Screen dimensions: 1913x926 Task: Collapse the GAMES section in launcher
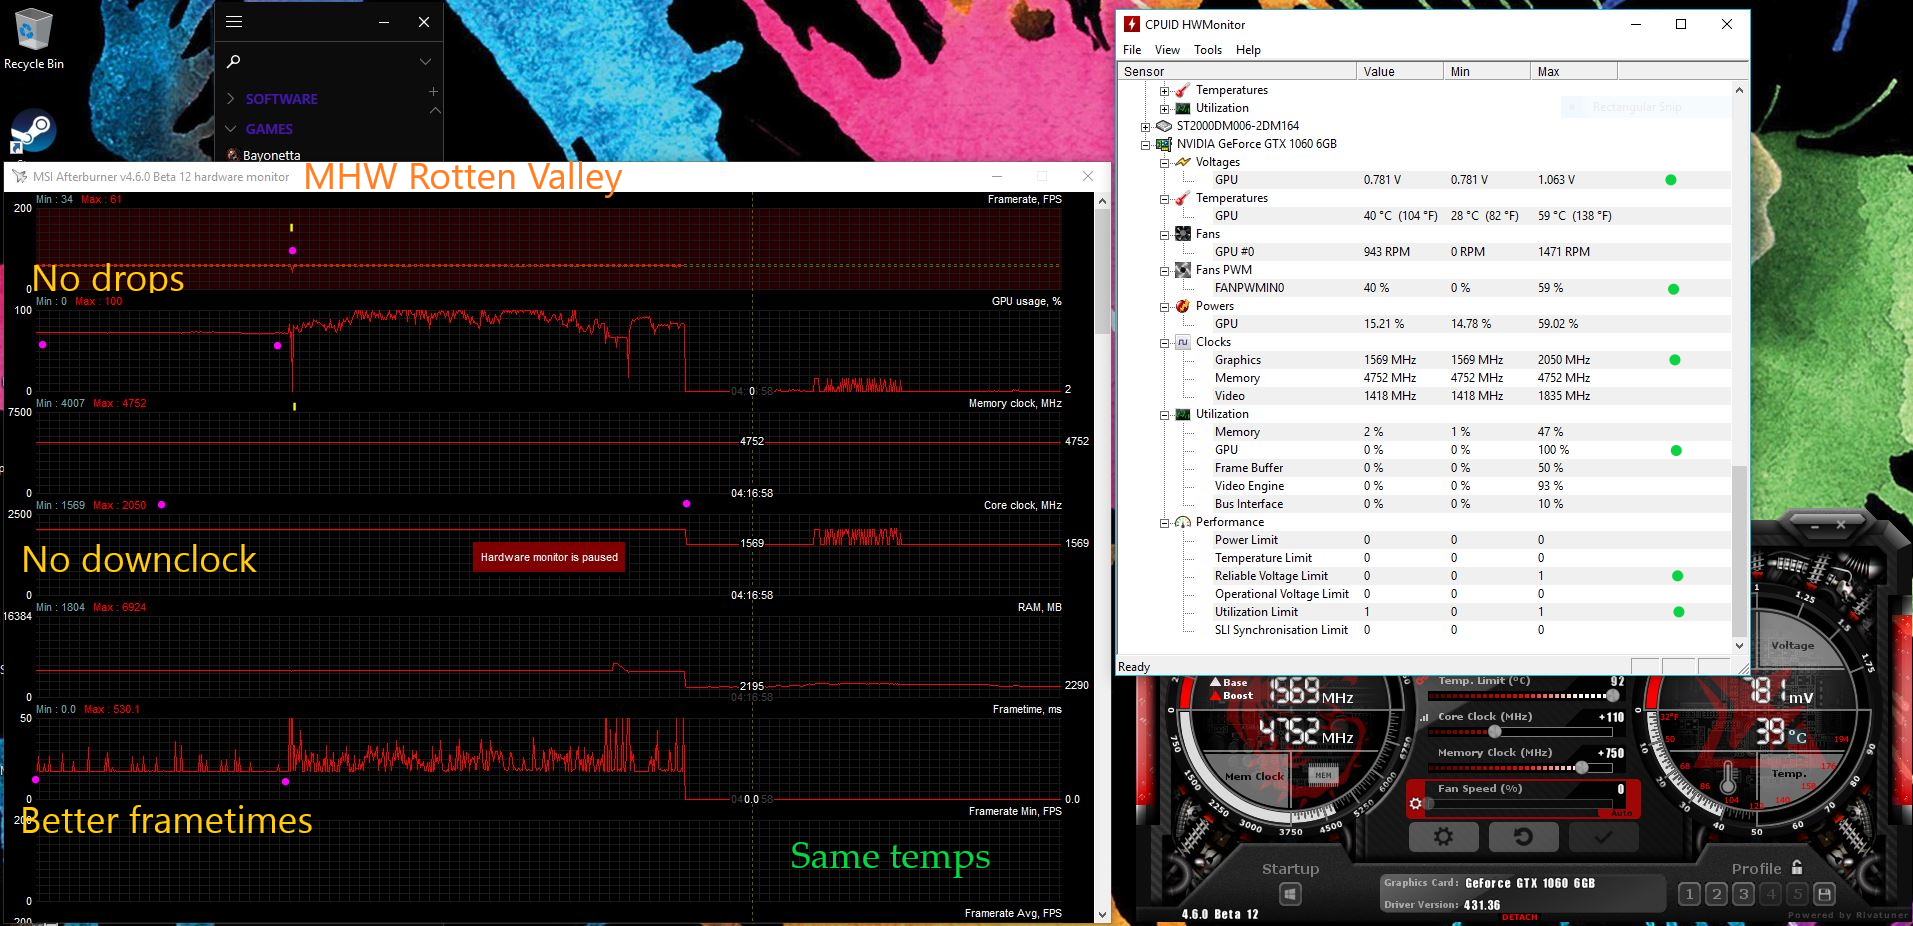tap(231, 129)
